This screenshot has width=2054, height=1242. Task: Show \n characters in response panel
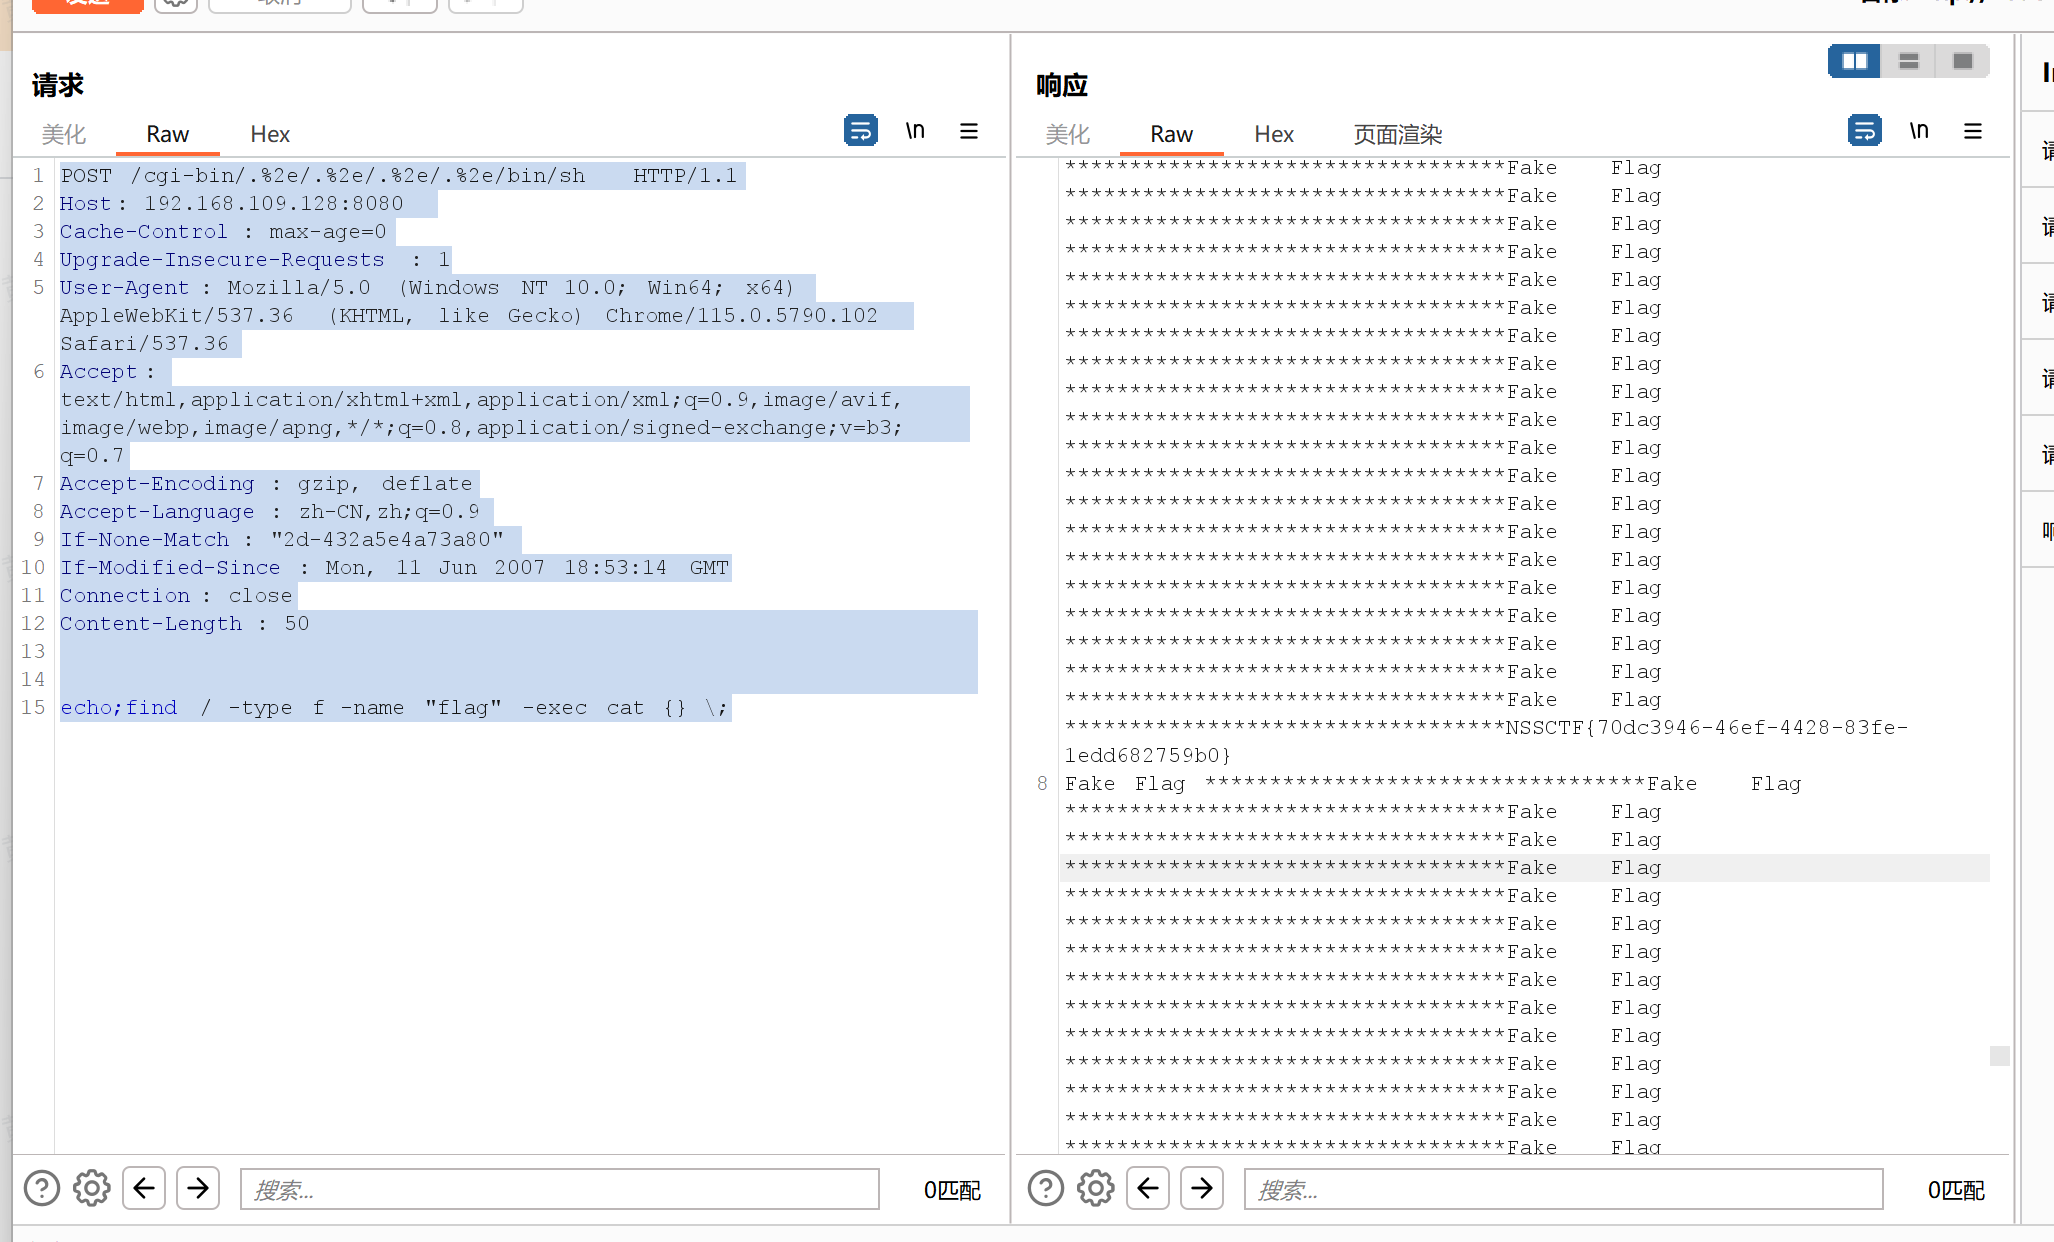click(x=1918, y=131)
